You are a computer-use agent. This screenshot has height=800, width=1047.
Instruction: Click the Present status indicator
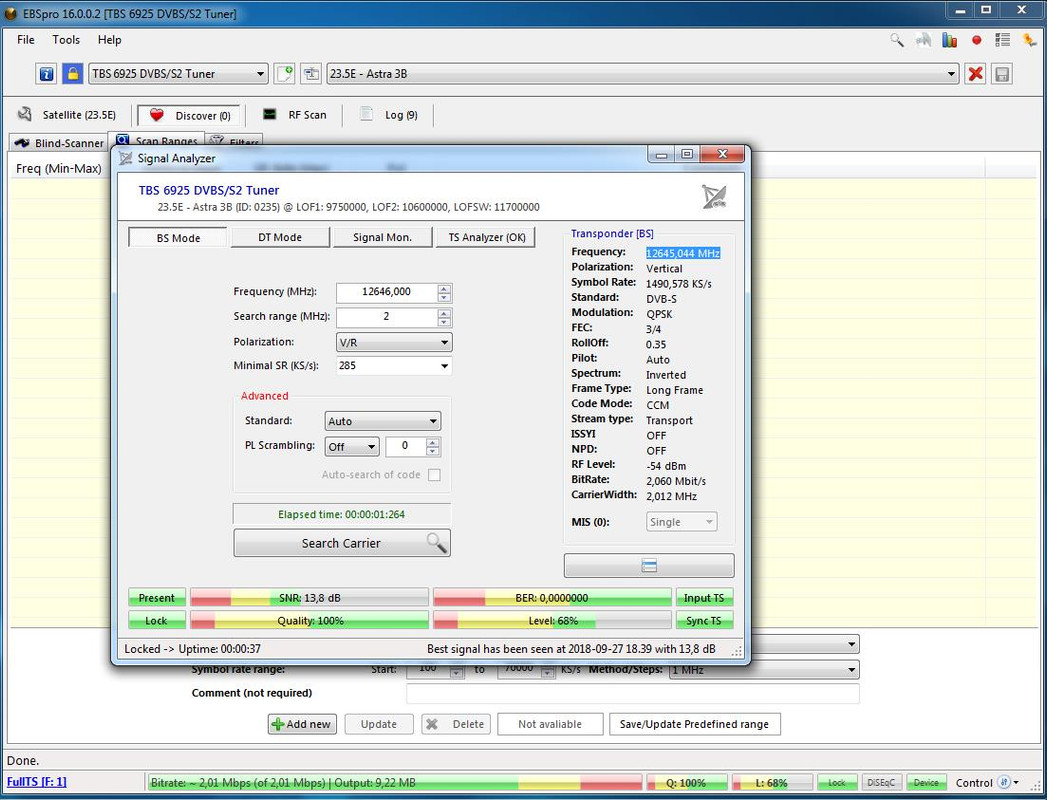tap(156, 598)
